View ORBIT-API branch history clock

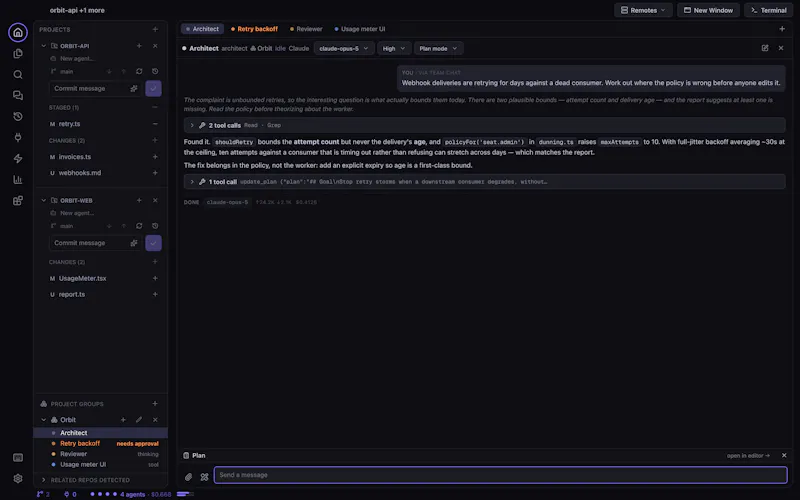point(155,71)
